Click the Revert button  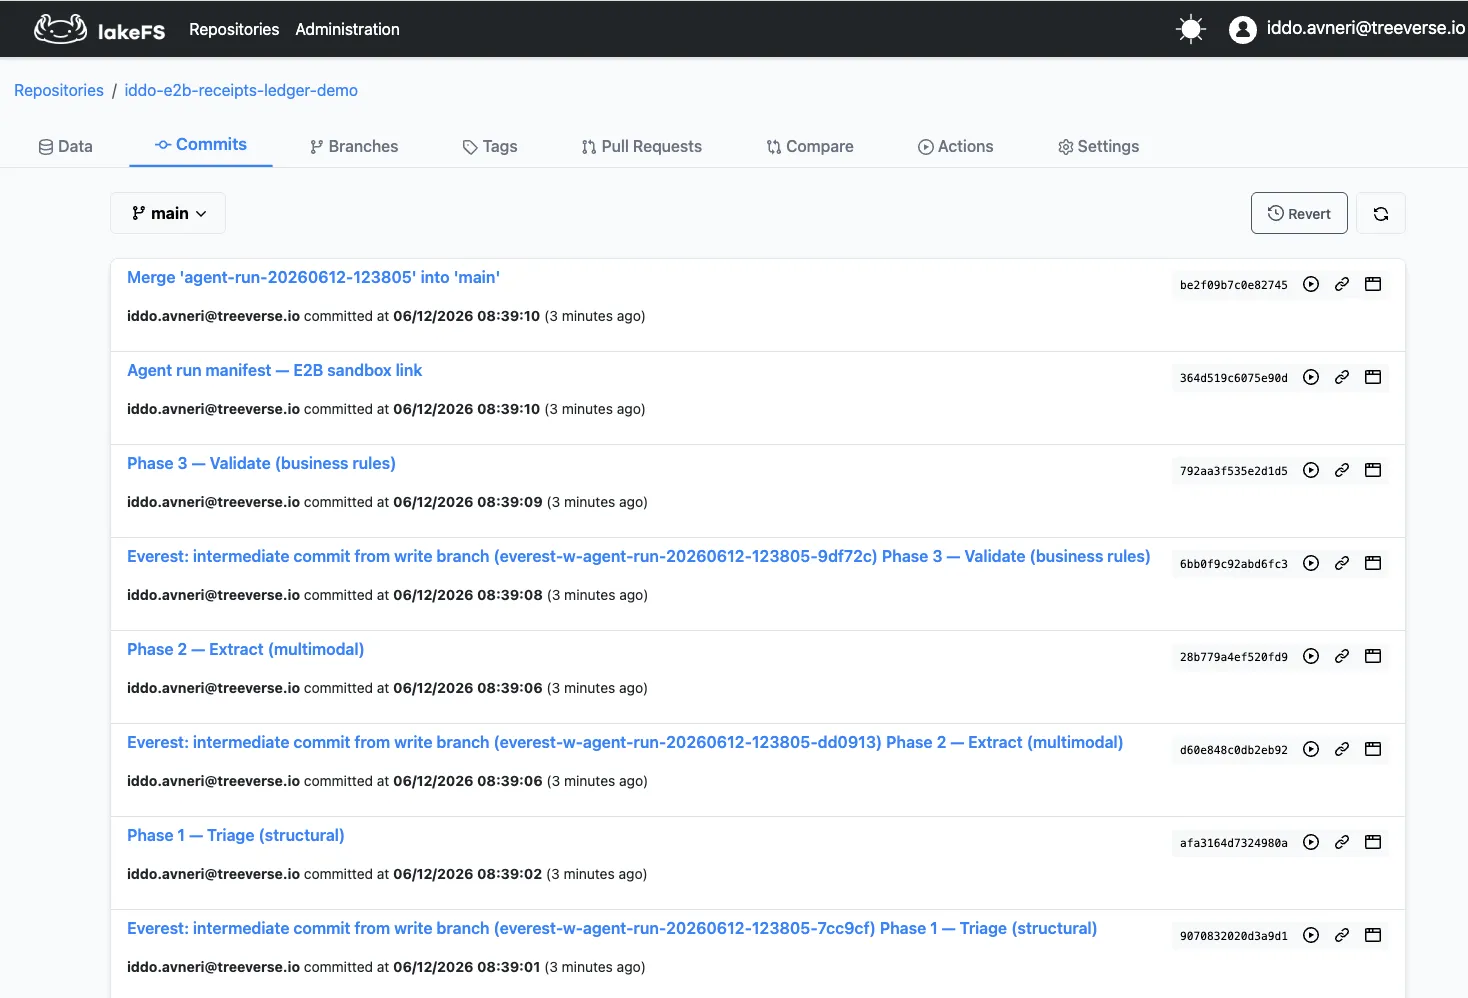(x=1299, y=213)
